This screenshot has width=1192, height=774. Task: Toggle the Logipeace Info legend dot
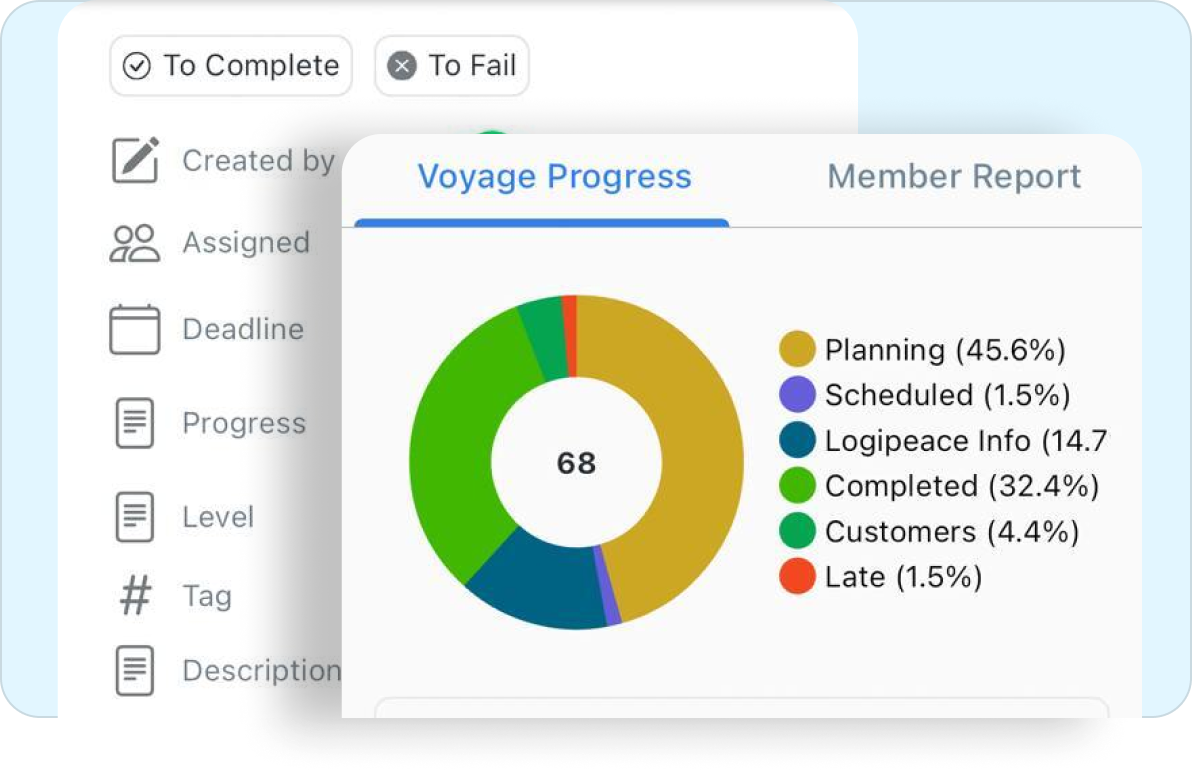click(797, 440)
